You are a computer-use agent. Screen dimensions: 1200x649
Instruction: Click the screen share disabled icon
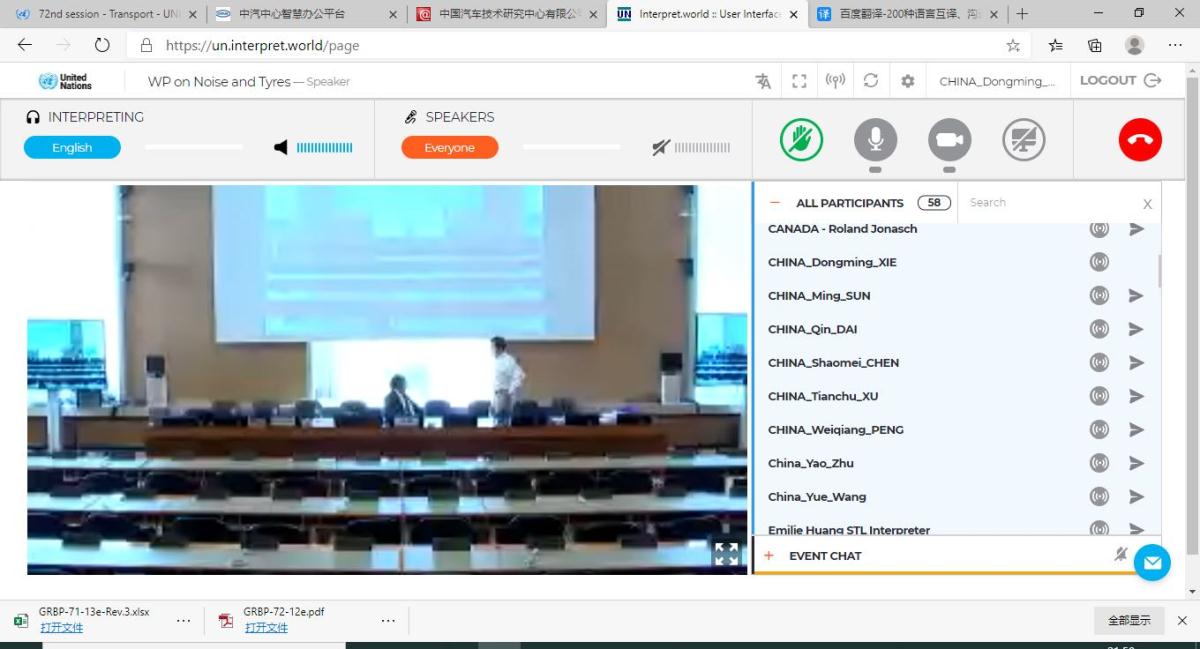[x=1023, y=140]
